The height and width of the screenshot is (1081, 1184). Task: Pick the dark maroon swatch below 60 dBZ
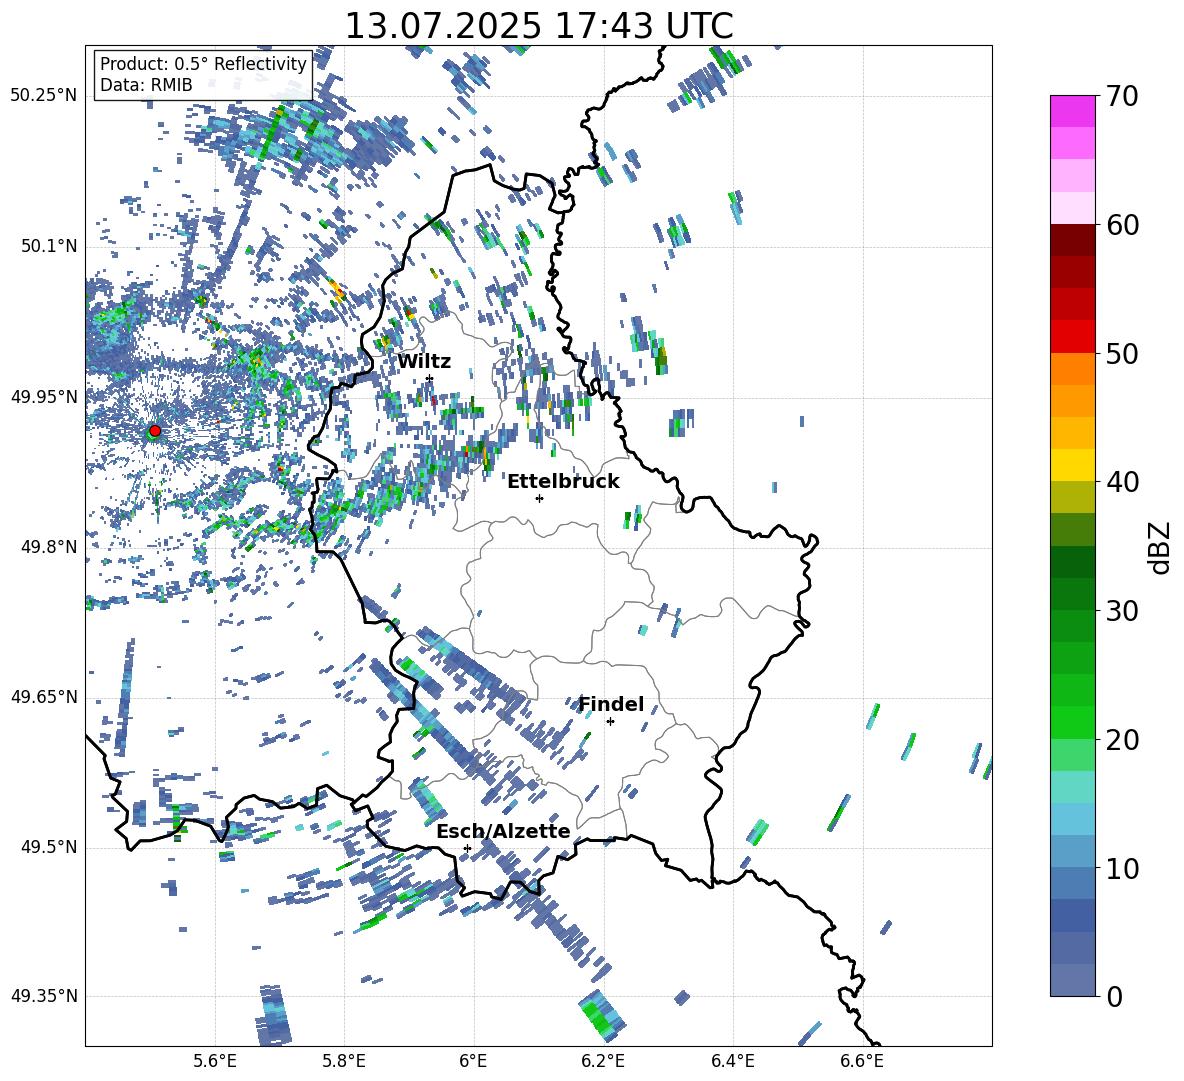tap(1072, 240)
